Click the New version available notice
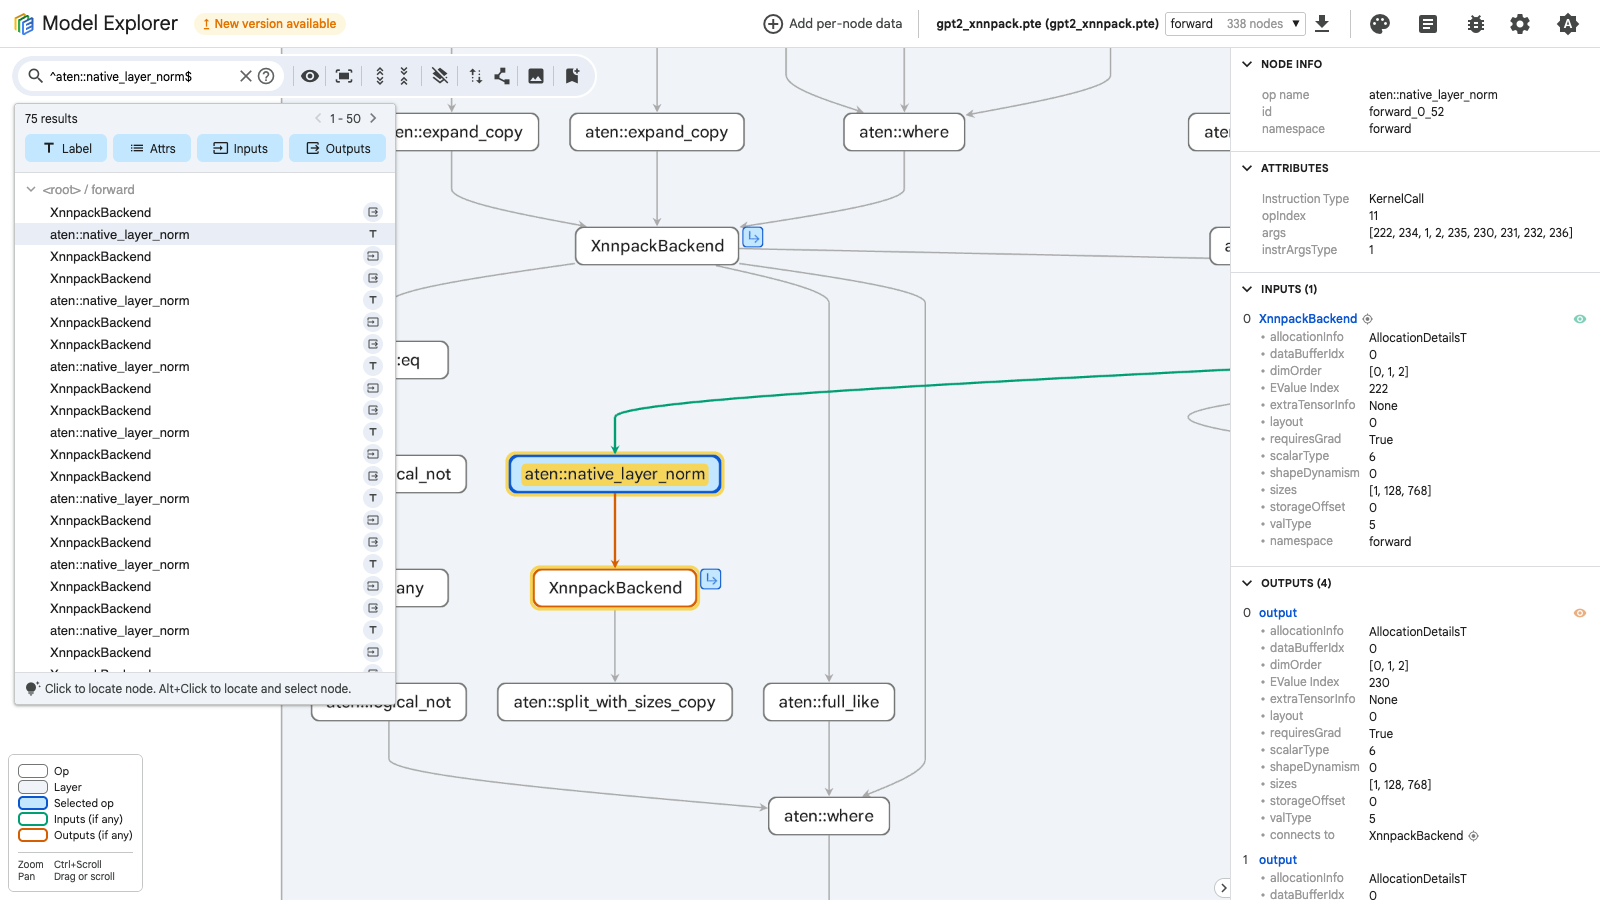 point(269,24)
